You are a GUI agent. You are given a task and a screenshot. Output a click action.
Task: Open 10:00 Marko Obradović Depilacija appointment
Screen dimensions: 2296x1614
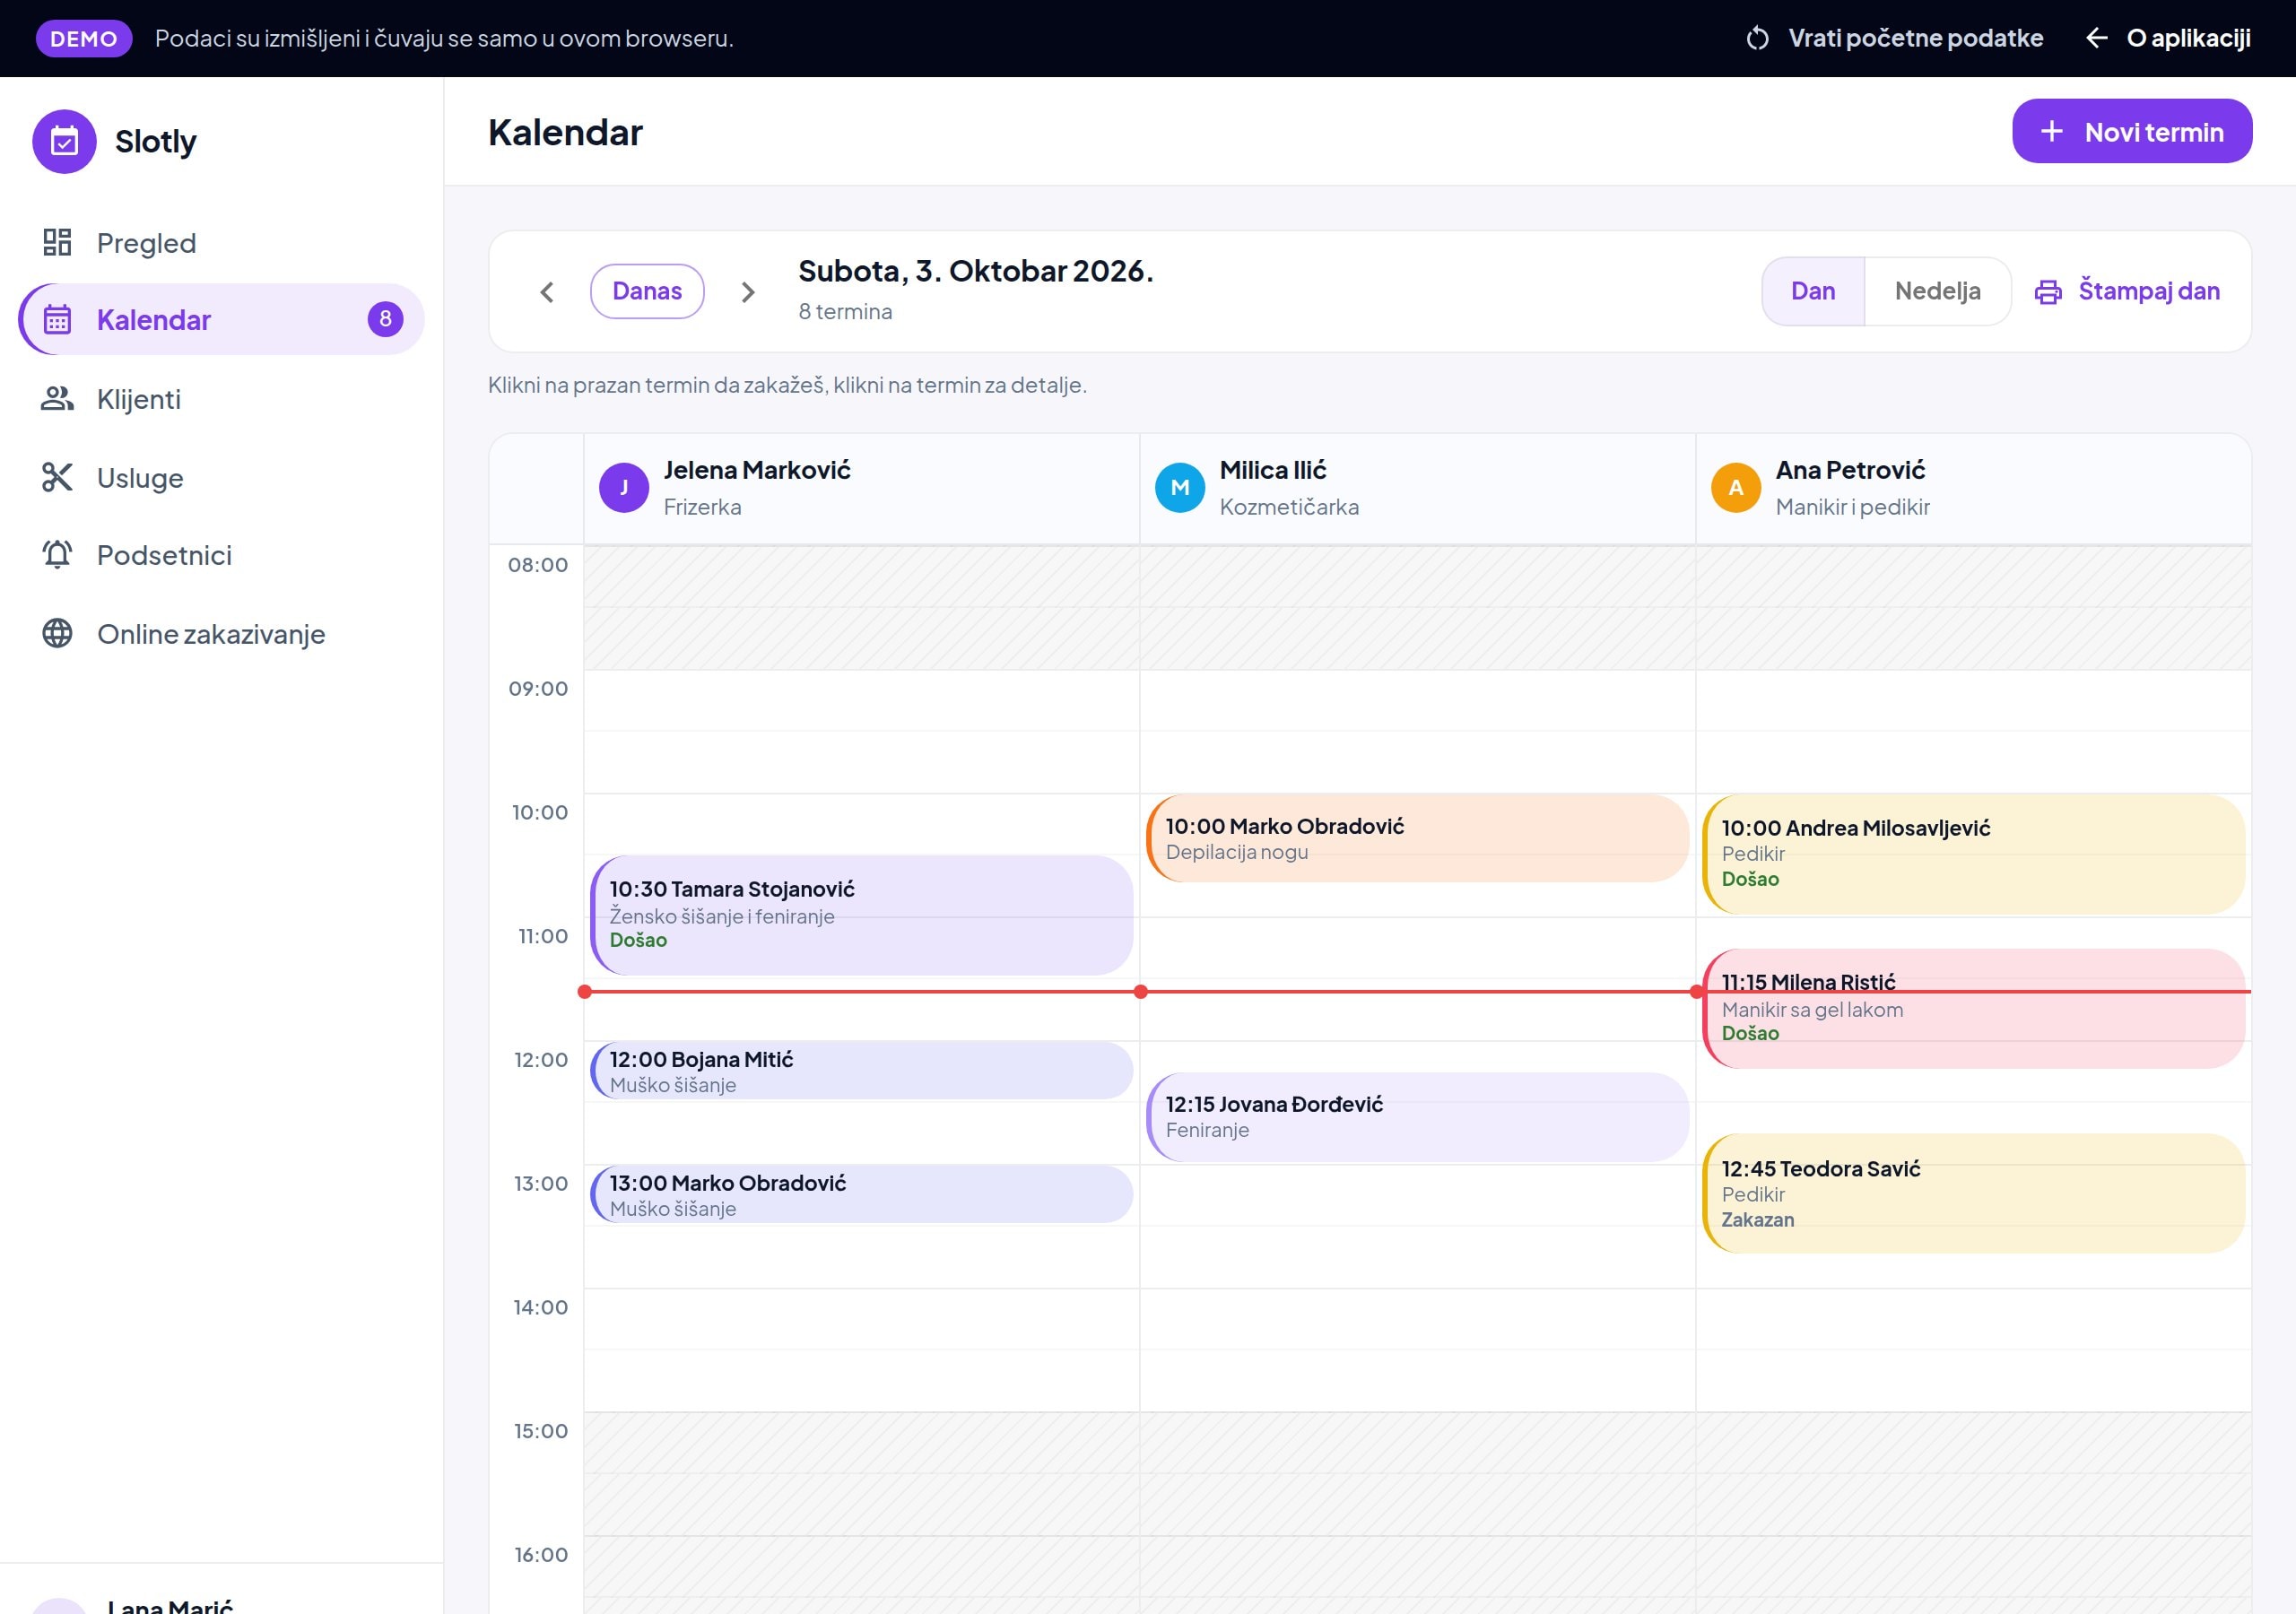click(1418, 838)
